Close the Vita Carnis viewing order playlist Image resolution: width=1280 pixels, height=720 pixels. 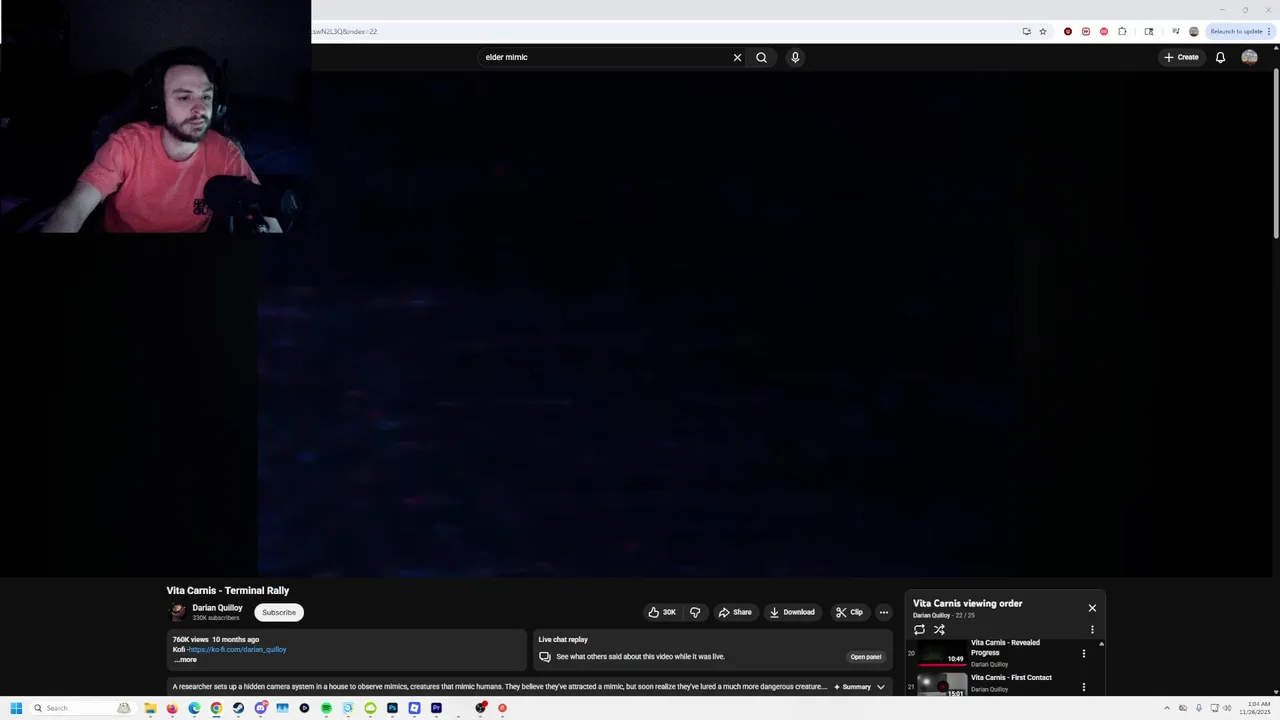(1092, 608)
